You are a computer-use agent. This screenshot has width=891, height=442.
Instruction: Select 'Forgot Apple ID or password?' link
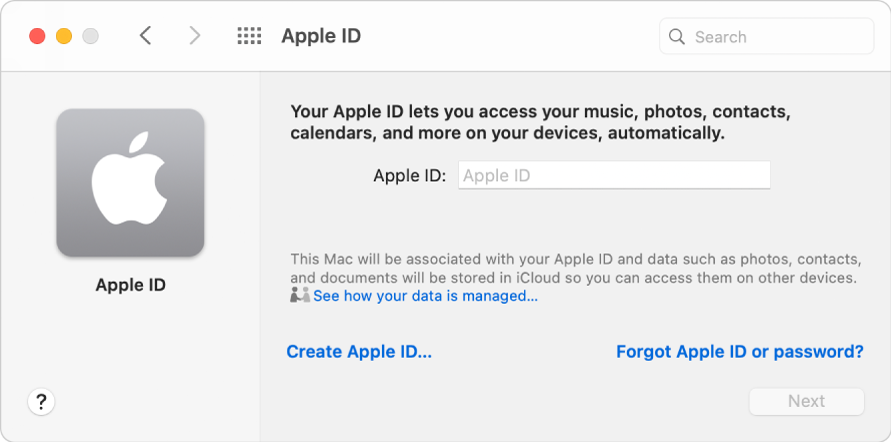click(x=739, y=352)
